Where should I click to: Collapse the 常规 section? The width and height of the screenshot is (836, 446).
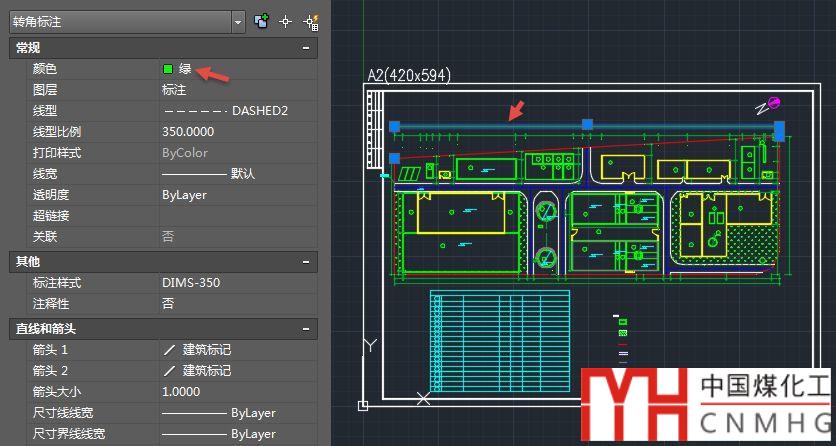click(305, 48)
